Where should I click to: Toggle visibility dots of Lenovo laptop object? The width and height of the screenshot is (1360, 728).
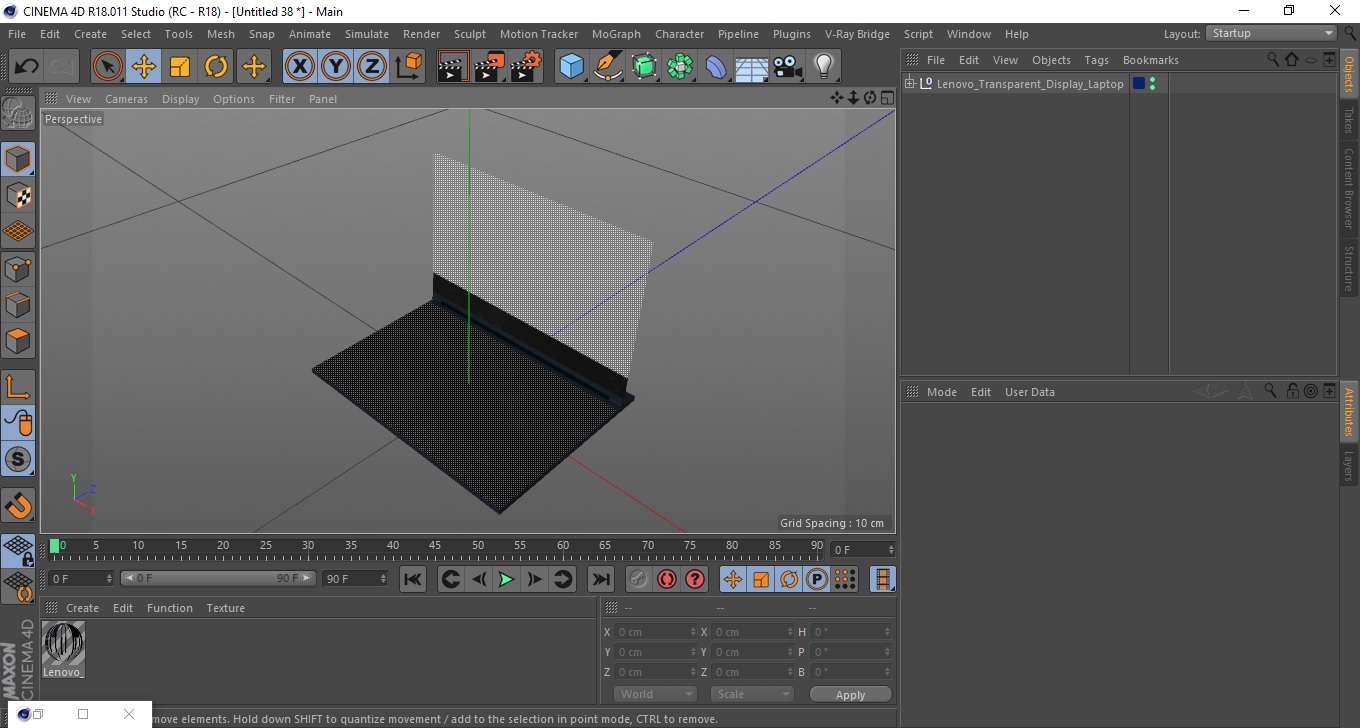(1153, 84)
